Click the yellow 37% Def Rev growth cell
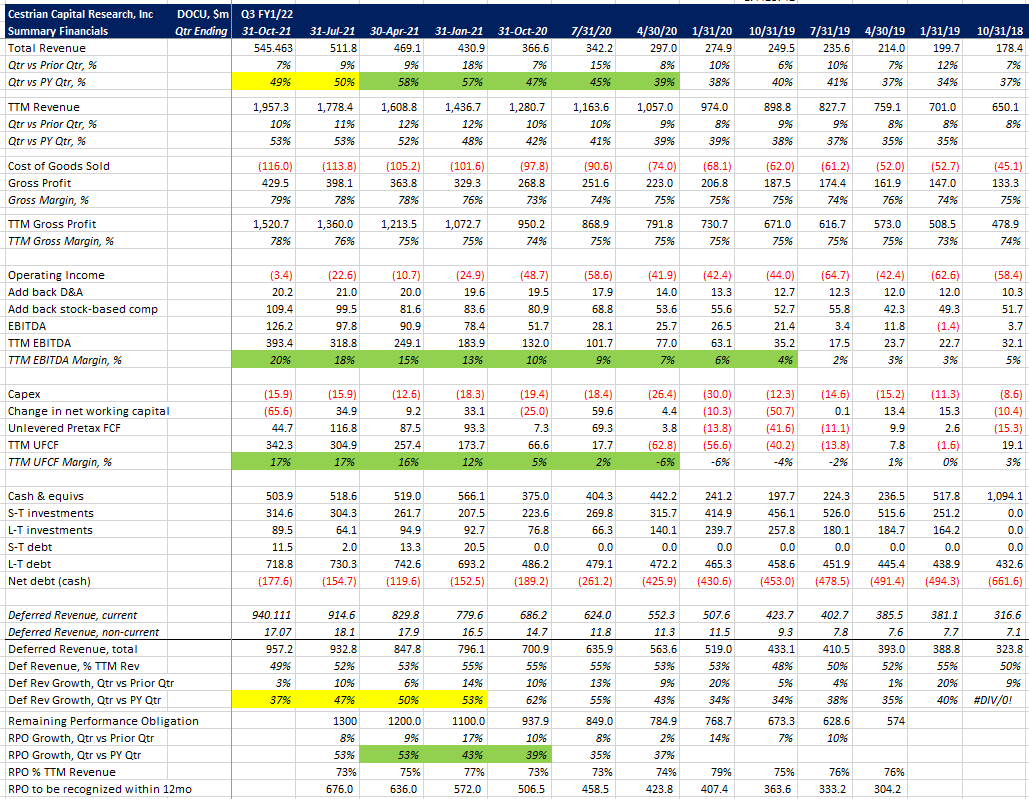This screenshot has width=1029, height=799. [263, 701]
